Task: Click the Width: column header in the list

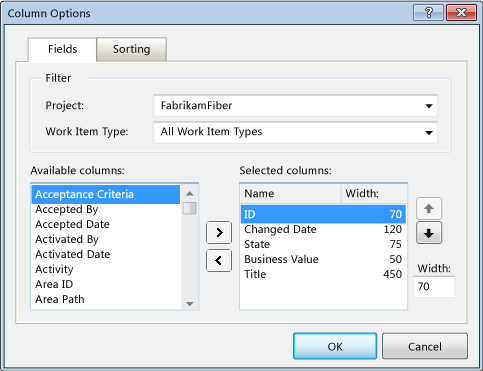Action: (374, 194)
